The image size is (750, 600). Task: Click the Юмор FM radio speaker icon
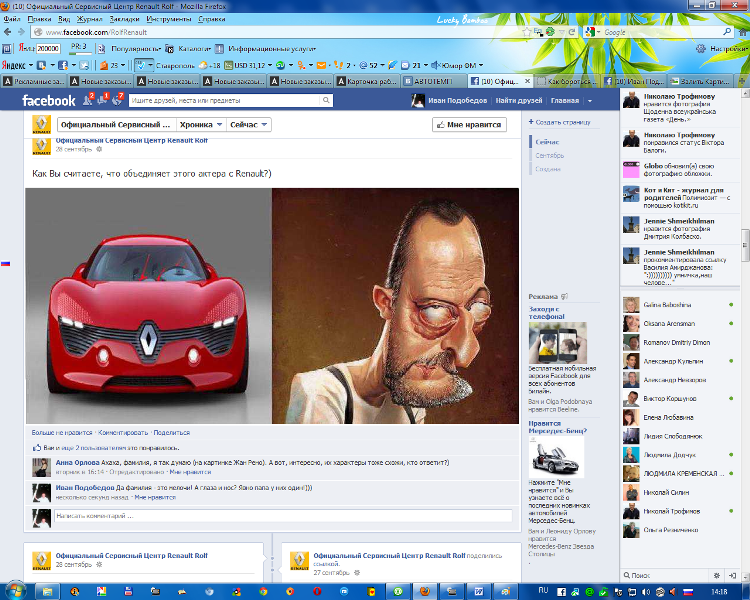pyautogui.click(x=435, y=65)
